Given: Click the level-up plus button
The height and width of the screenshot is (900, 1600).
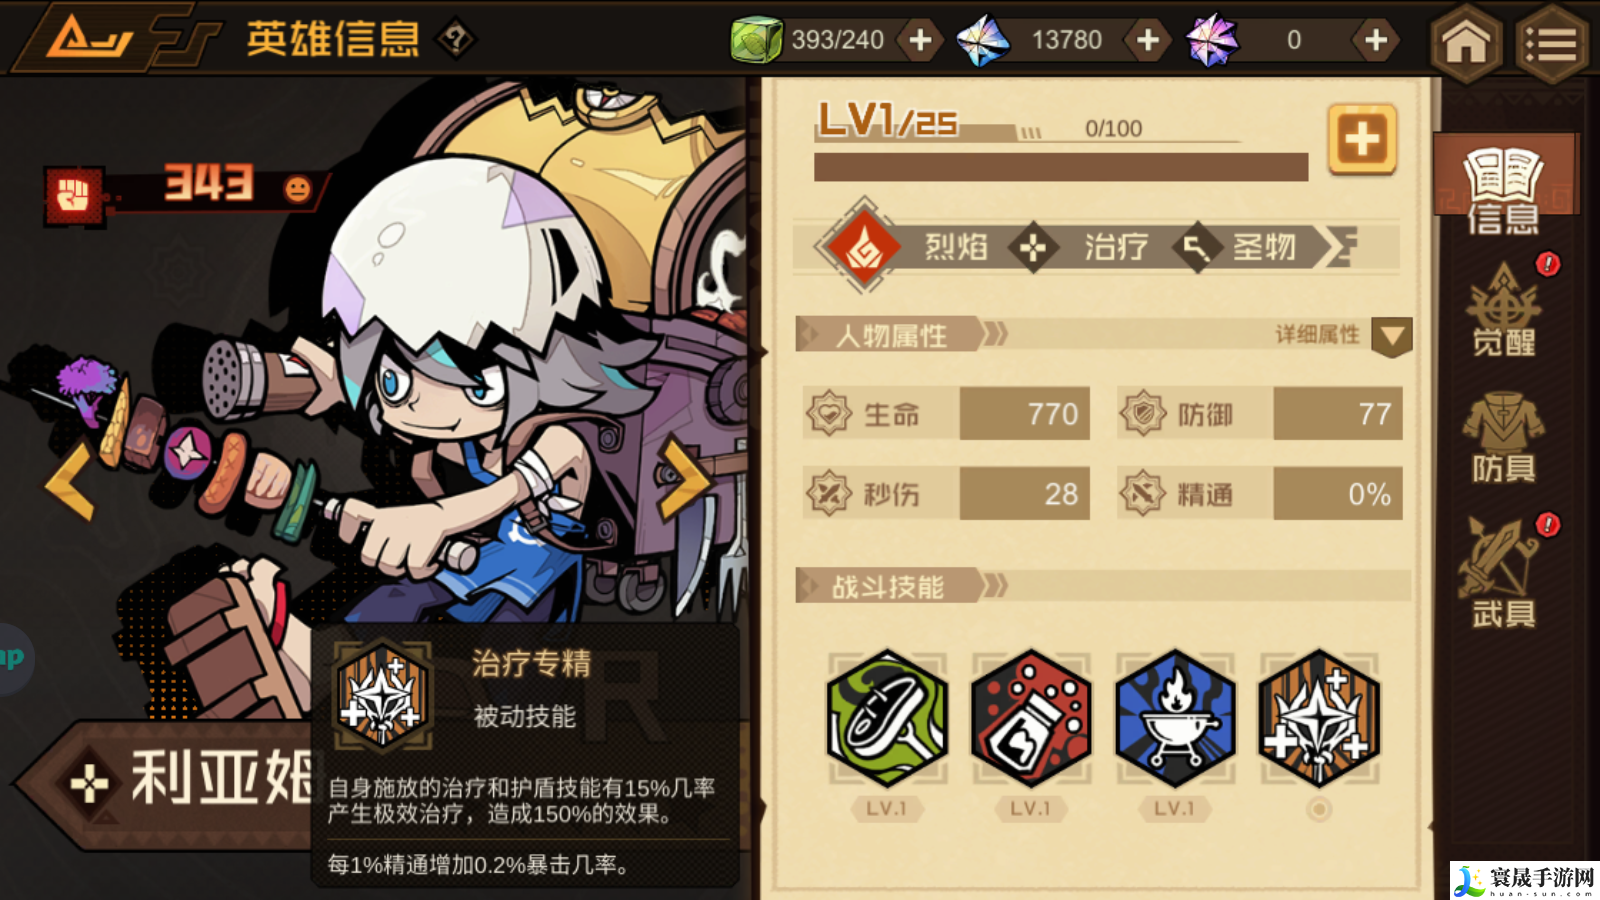Looking at the screenshot, I should pos(1362,139).
